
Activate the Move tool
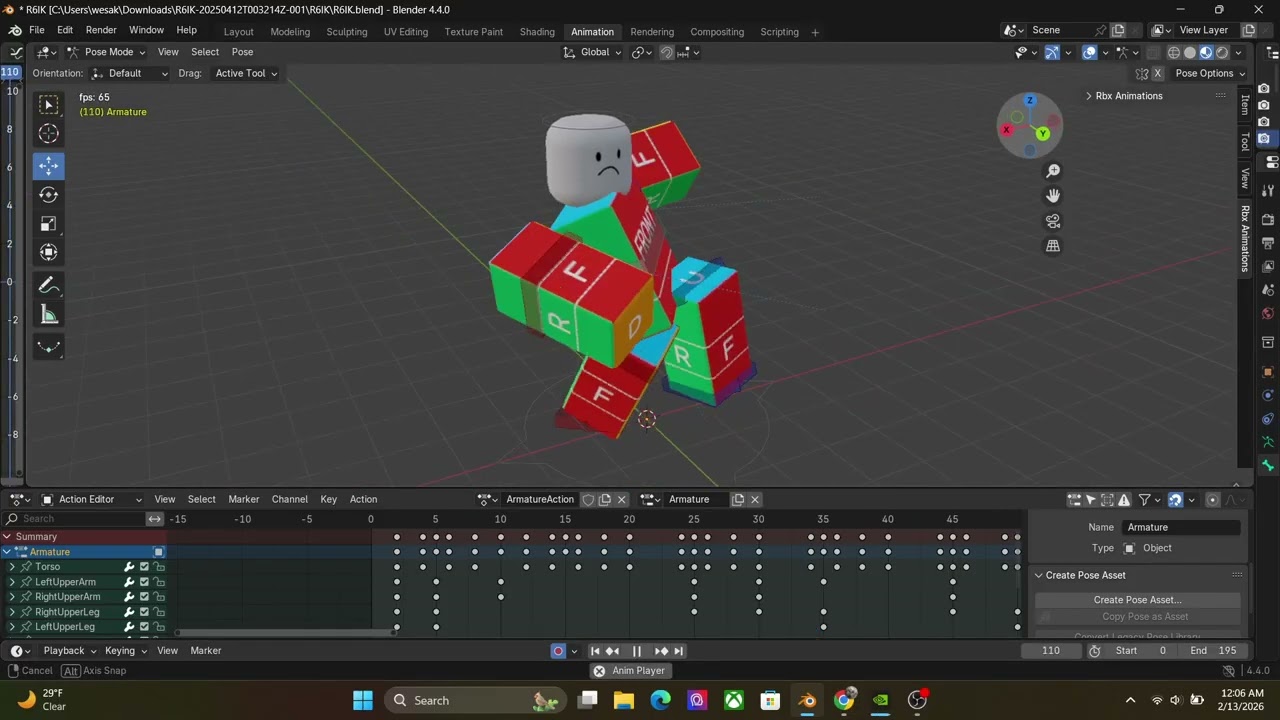pos(48,166)
